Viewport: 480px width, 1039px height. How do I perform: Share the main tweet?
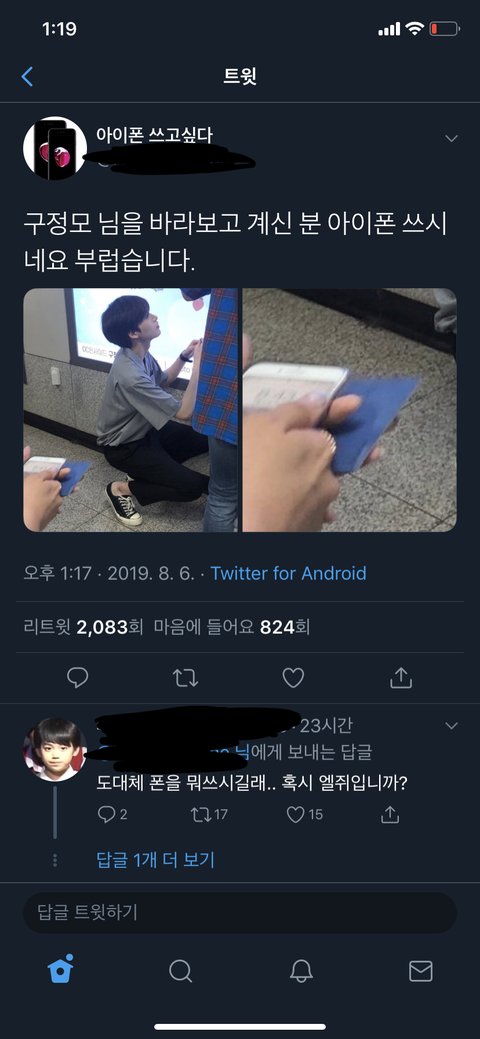click(400, 677)
